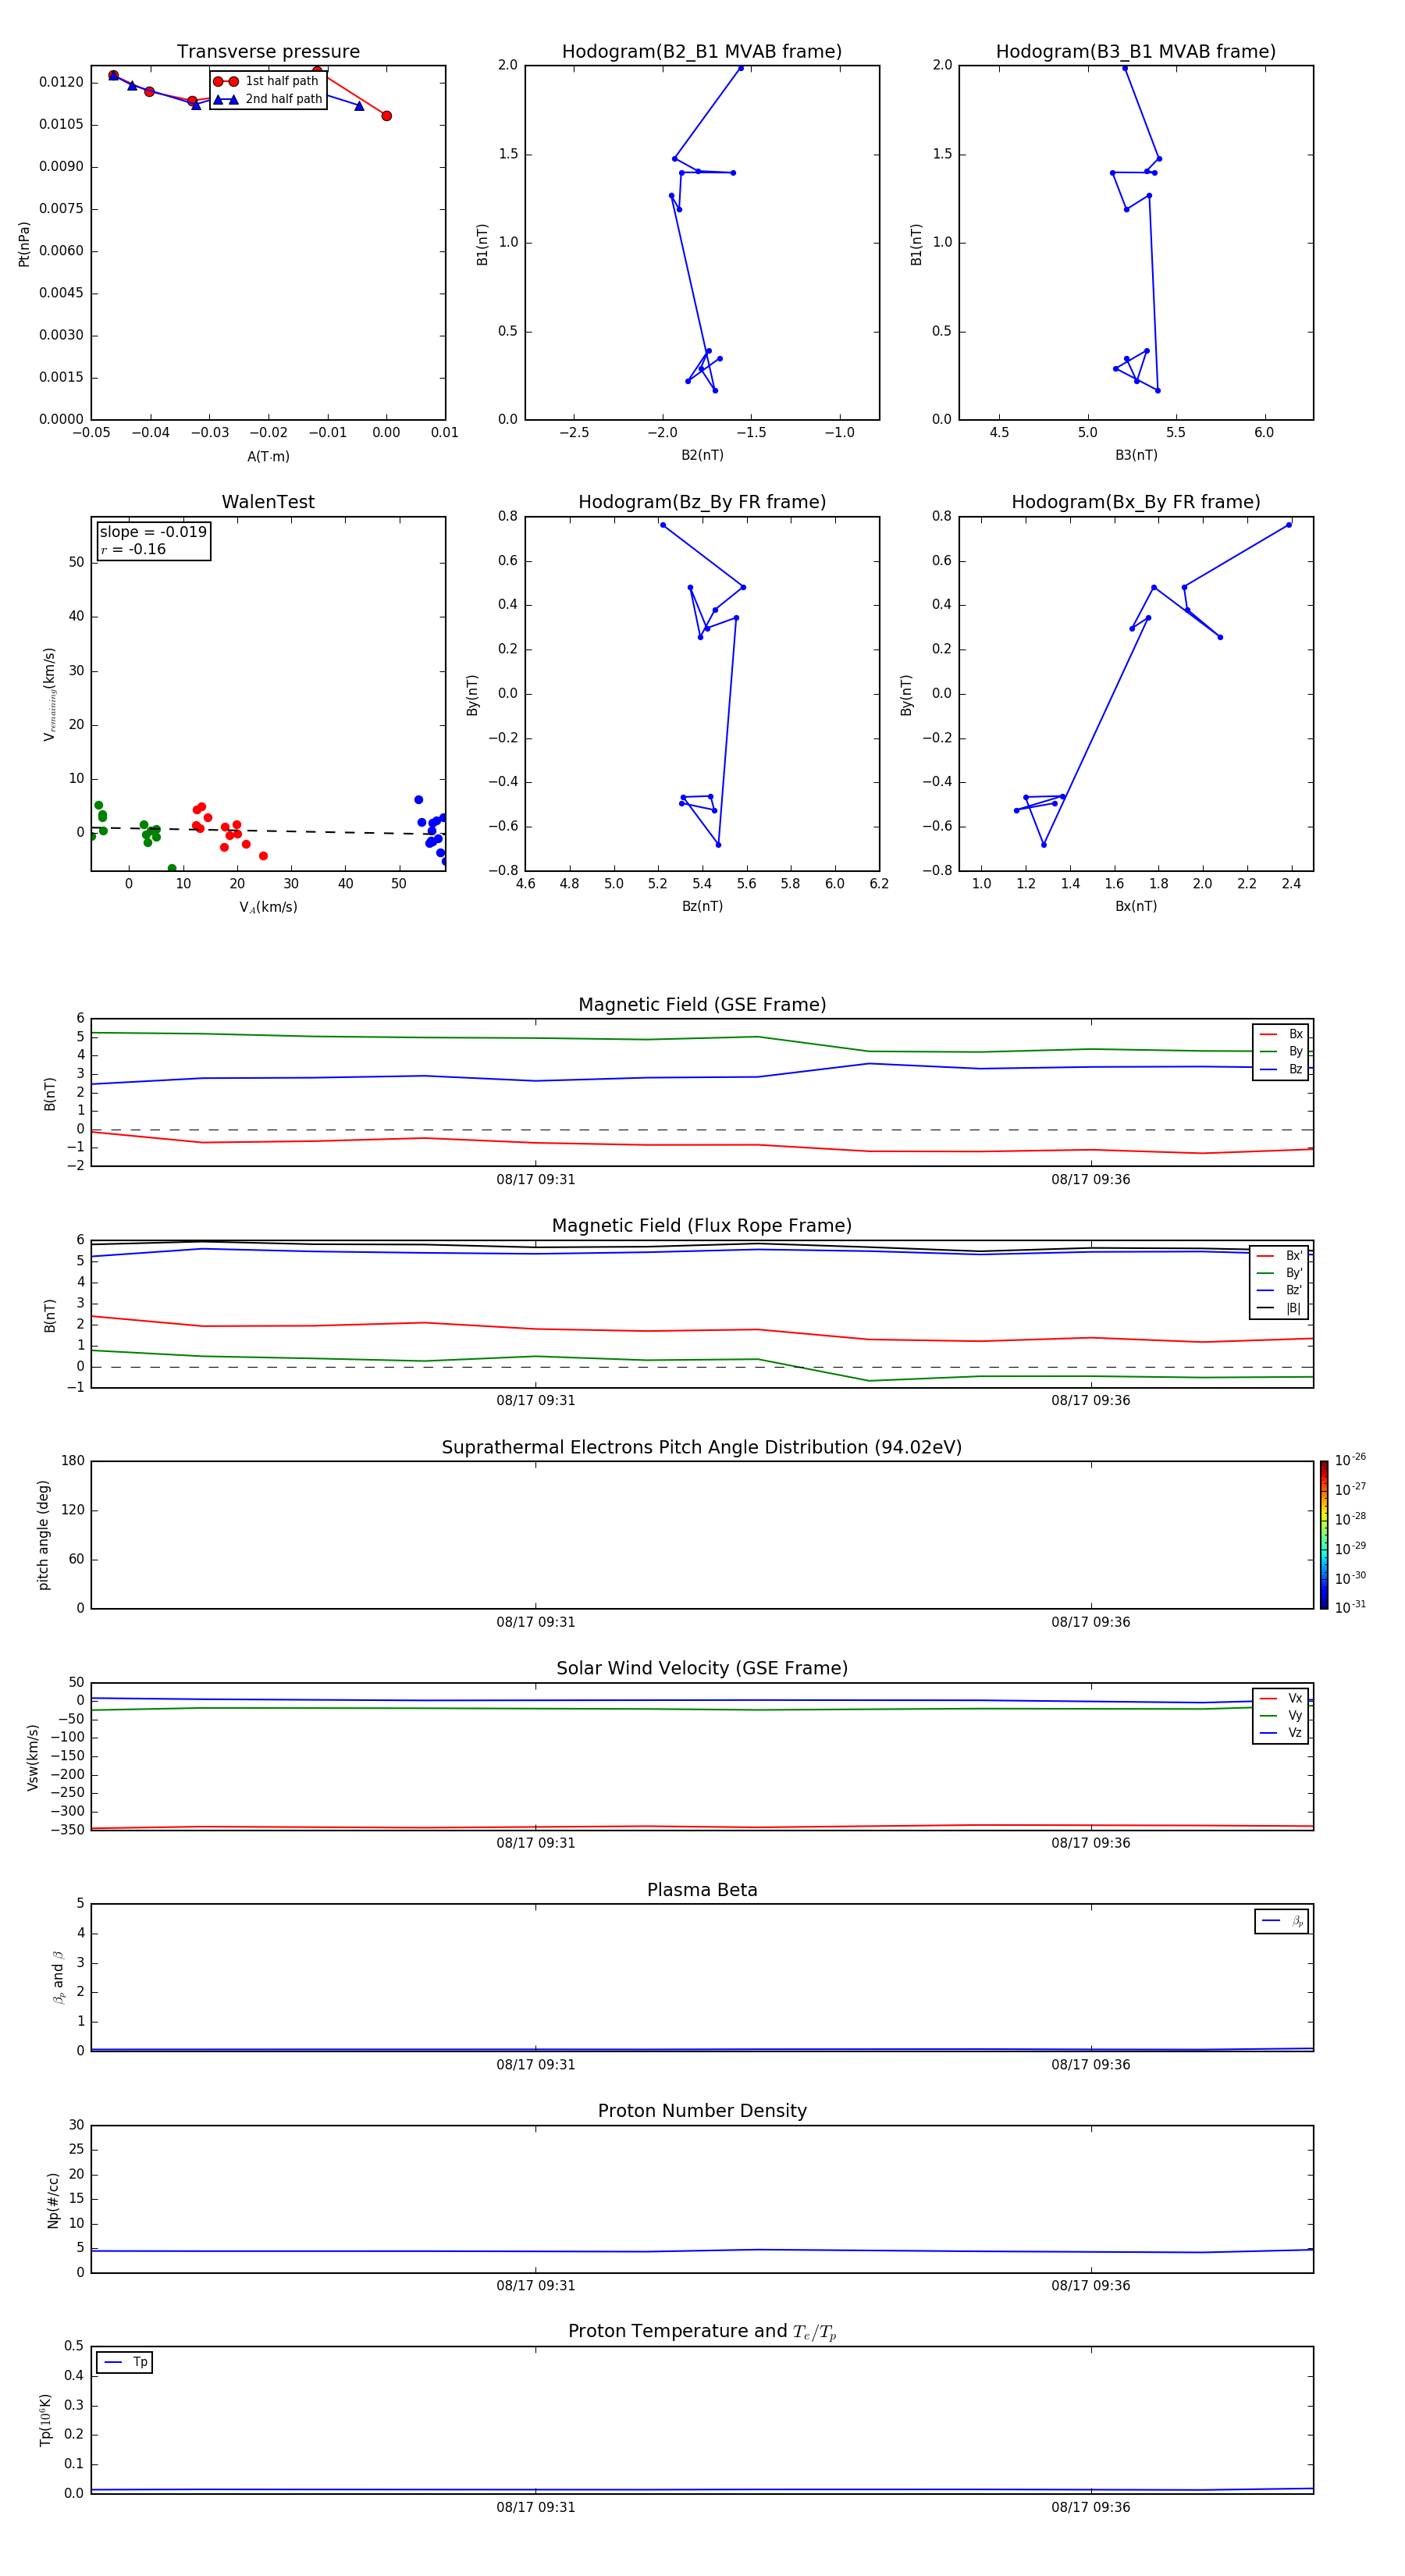Click the Hodogram(B2_B1 MVAB frame) title
Image resolution: width=1405 pixels, height=2576 pixels.
point(702,52)
